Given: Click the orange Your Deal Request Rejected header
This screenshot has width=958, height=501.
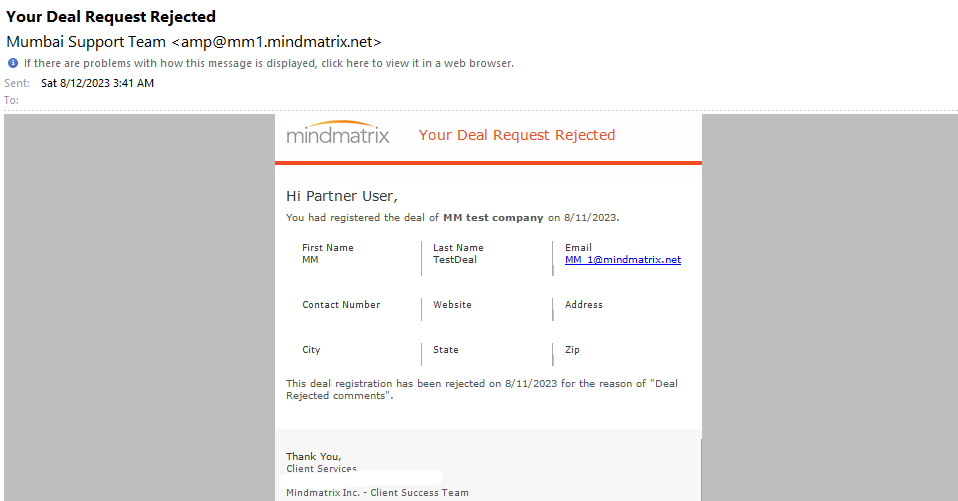Looking at the screenshot, I should point(517,135).
